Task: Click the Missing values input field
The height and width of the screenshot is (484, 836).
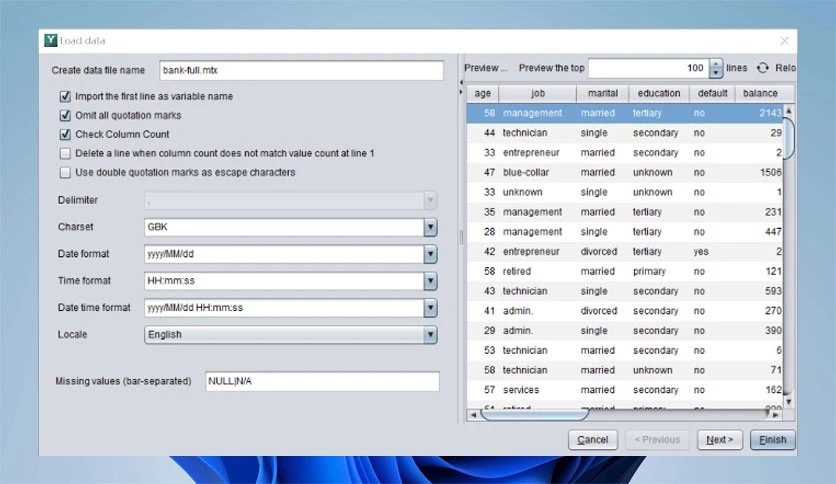Action: click(322, 381)
